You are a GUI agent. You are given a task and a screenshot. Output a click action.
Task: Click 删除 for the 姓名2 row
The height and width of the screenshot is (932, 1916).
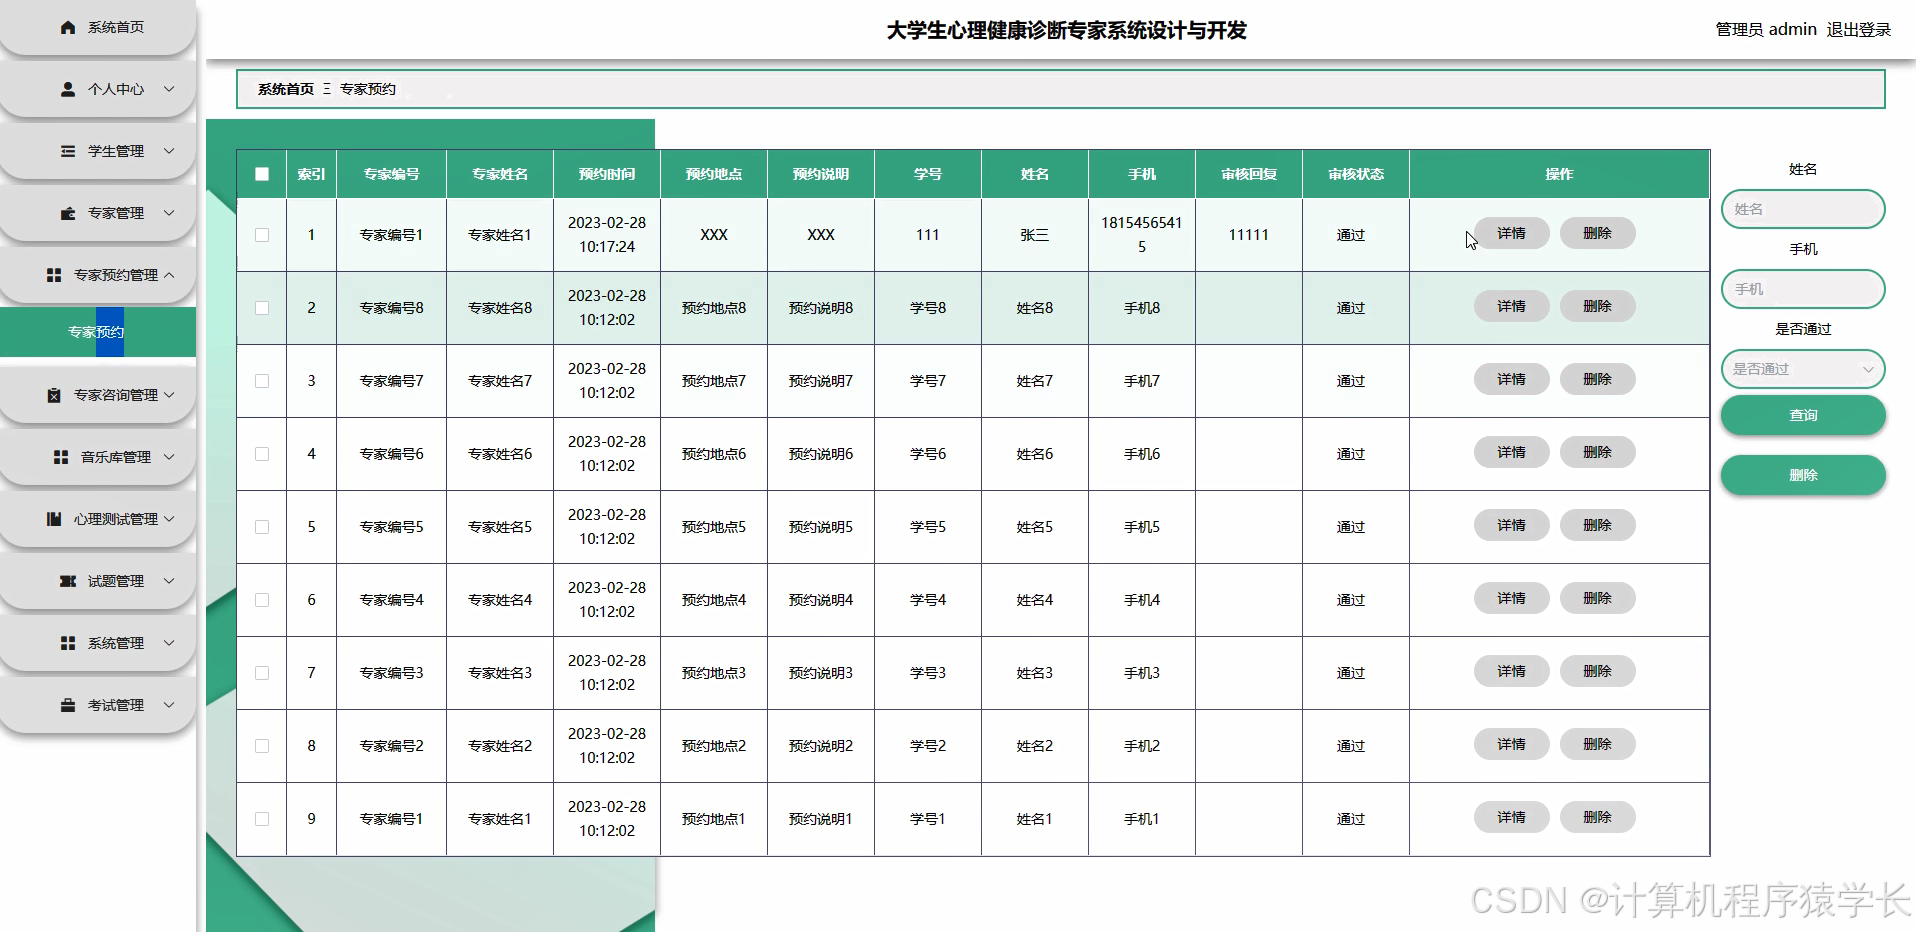point(1597,744)
